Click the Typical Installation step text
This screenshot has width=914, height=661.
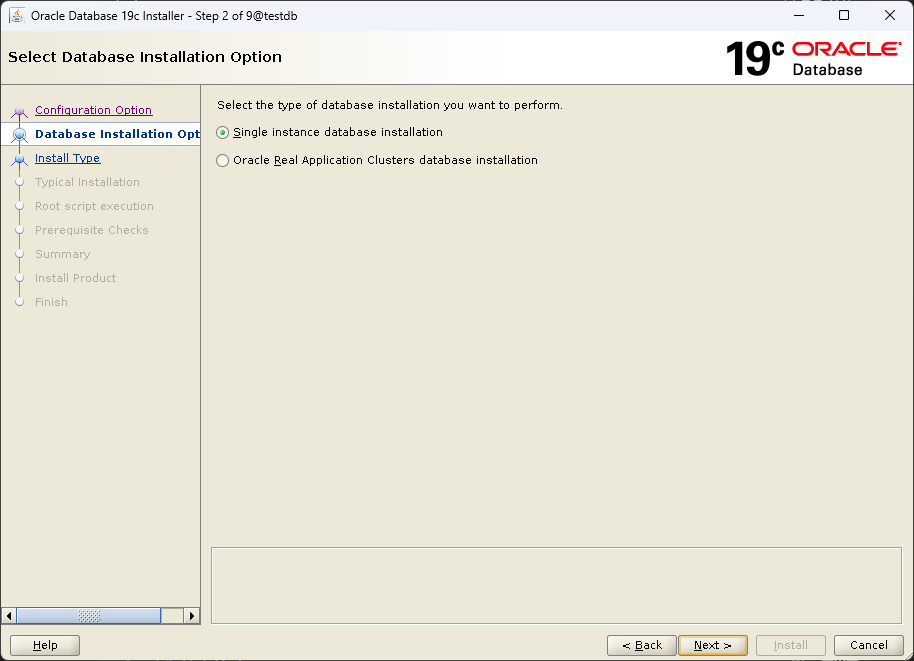pyautogui.click(x=87, y=182)
